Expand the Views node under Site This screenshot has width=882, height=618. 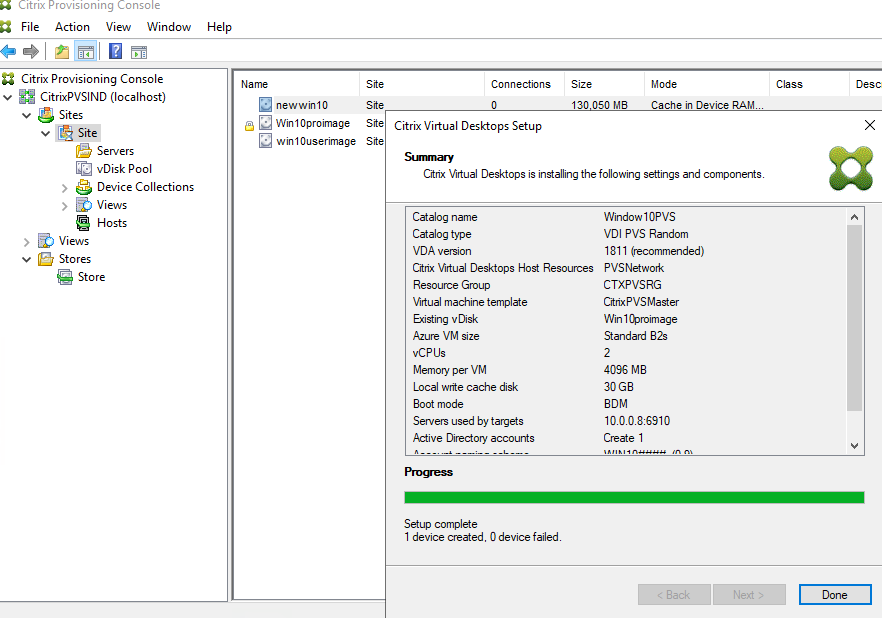tap(65, 206)
